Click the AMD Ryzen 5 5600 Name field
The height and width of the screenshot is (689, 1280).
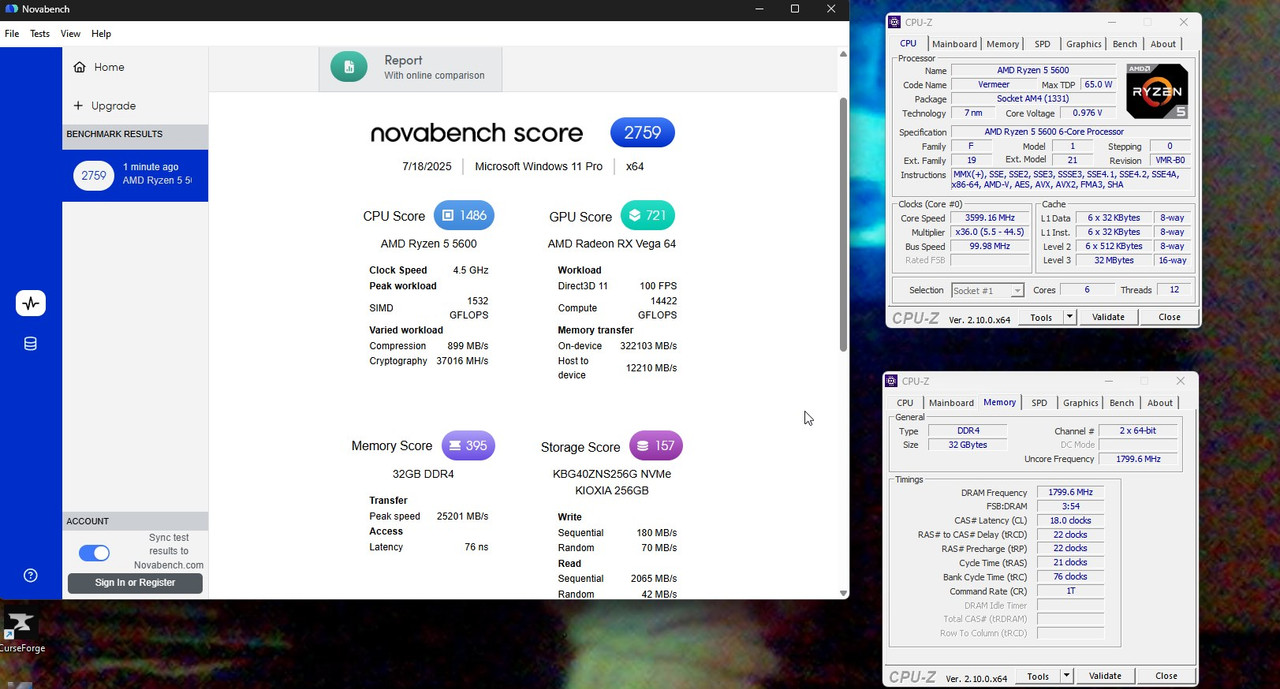pos(1033,71)
